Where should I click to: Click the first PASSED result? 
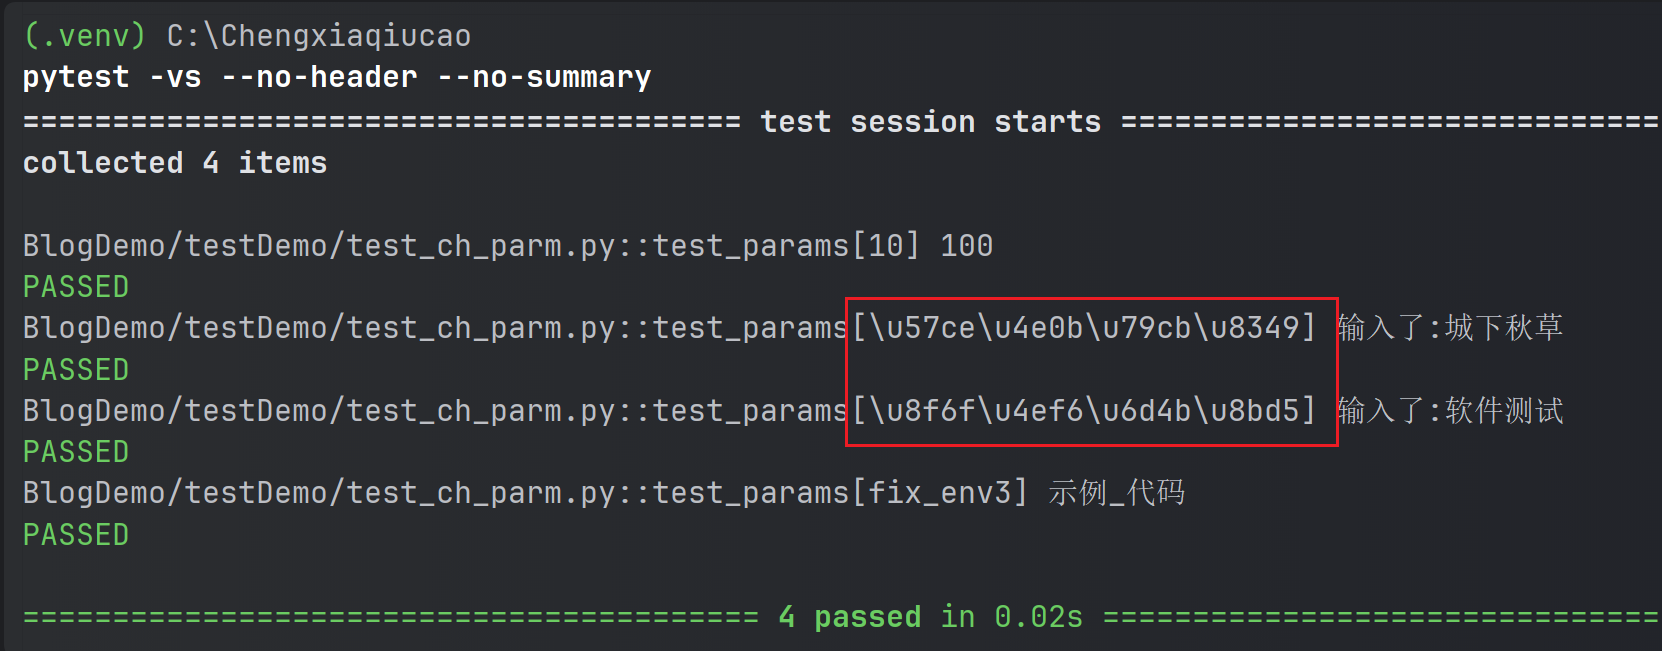pos(76,287)
